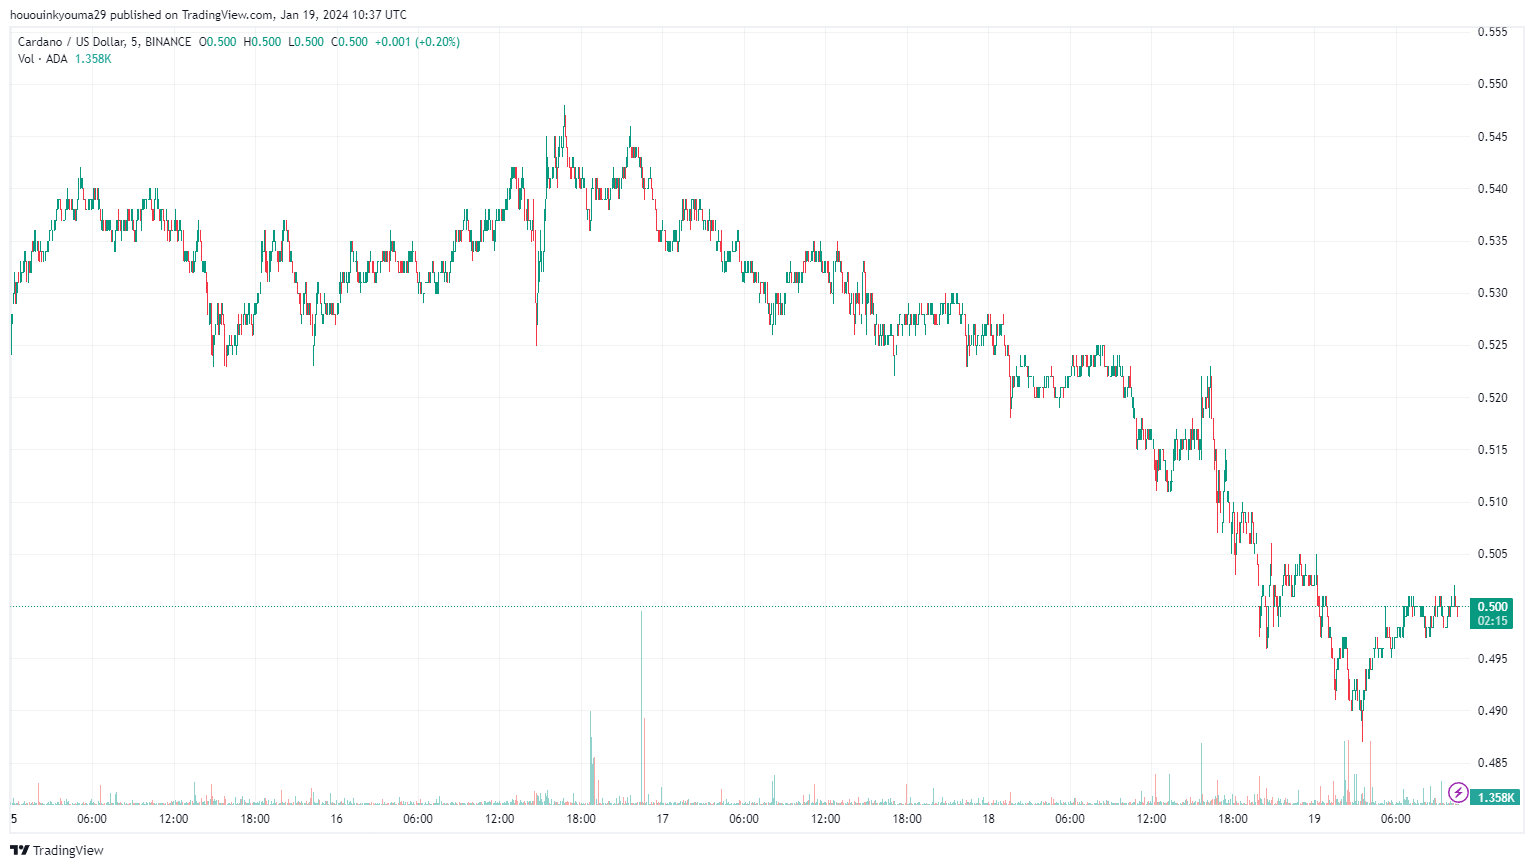
Task: Click the +0.001 (+0.20%) change value
Action: 418,42
